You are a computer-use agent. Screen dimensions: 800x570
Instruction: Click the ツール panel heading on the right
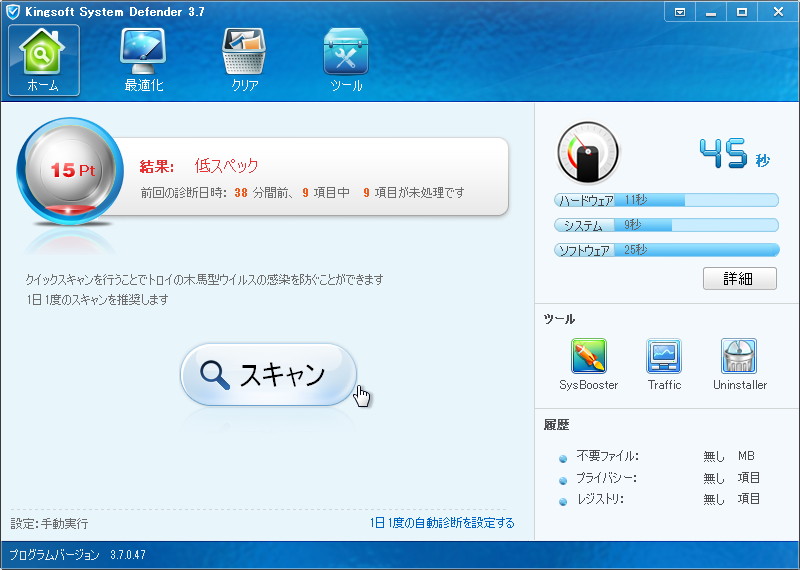[560, 319]
